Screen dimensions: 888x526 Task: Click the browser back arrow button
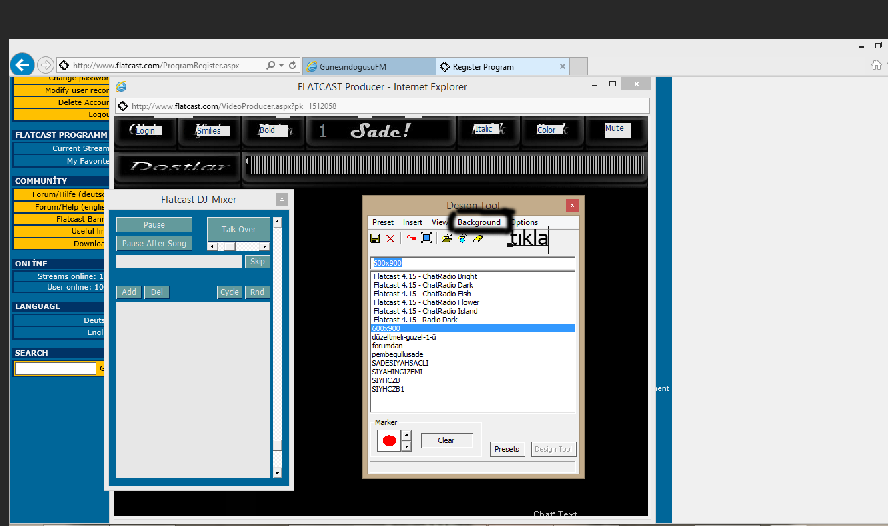click(x=22, y=65)
